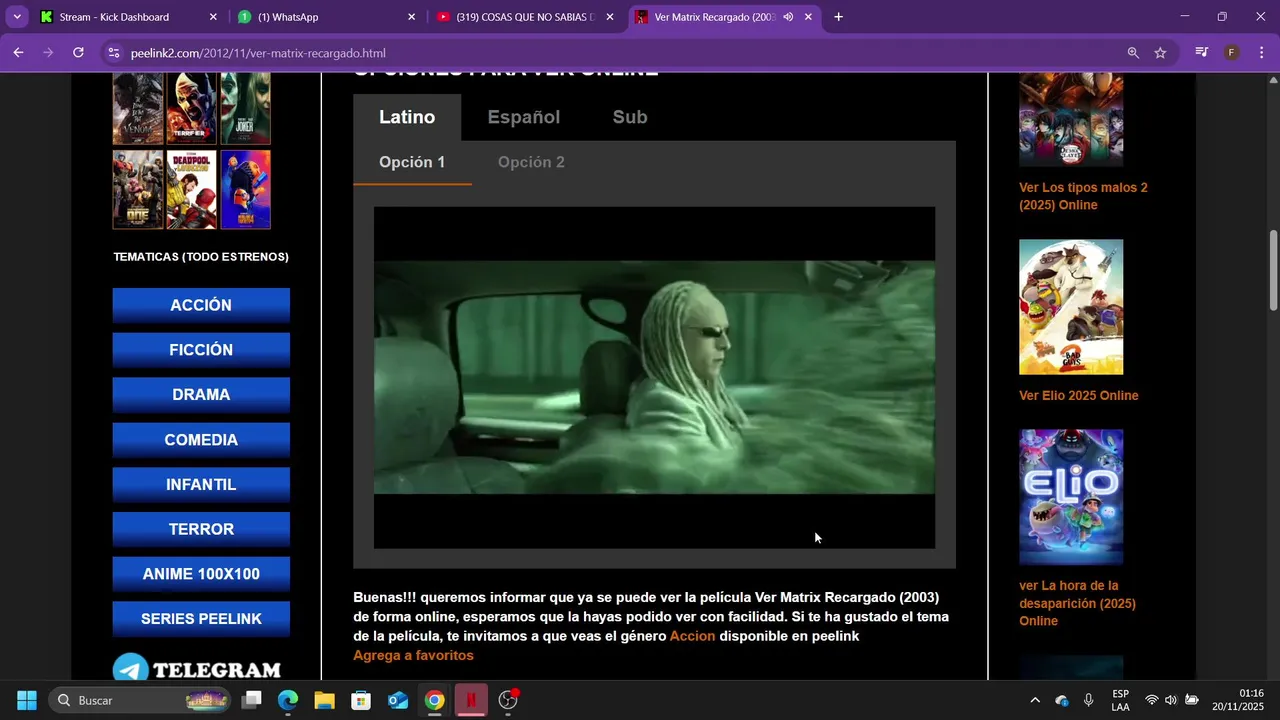Open the tab search dropdown arrow
1280x720 pixels.
[x=17, y=17]
